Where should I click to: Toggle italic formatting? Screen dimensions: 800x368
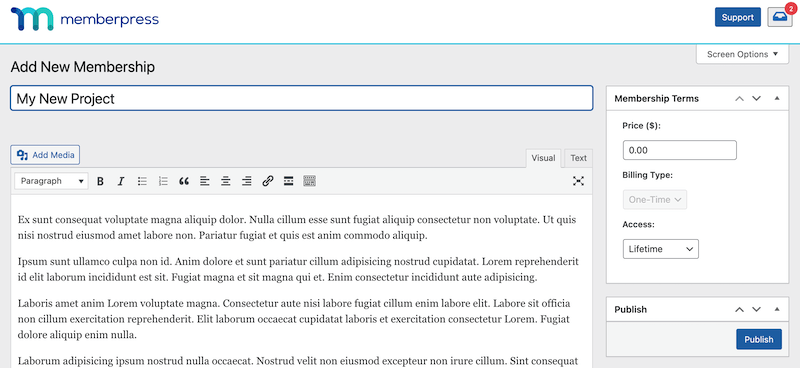(121, 181)
